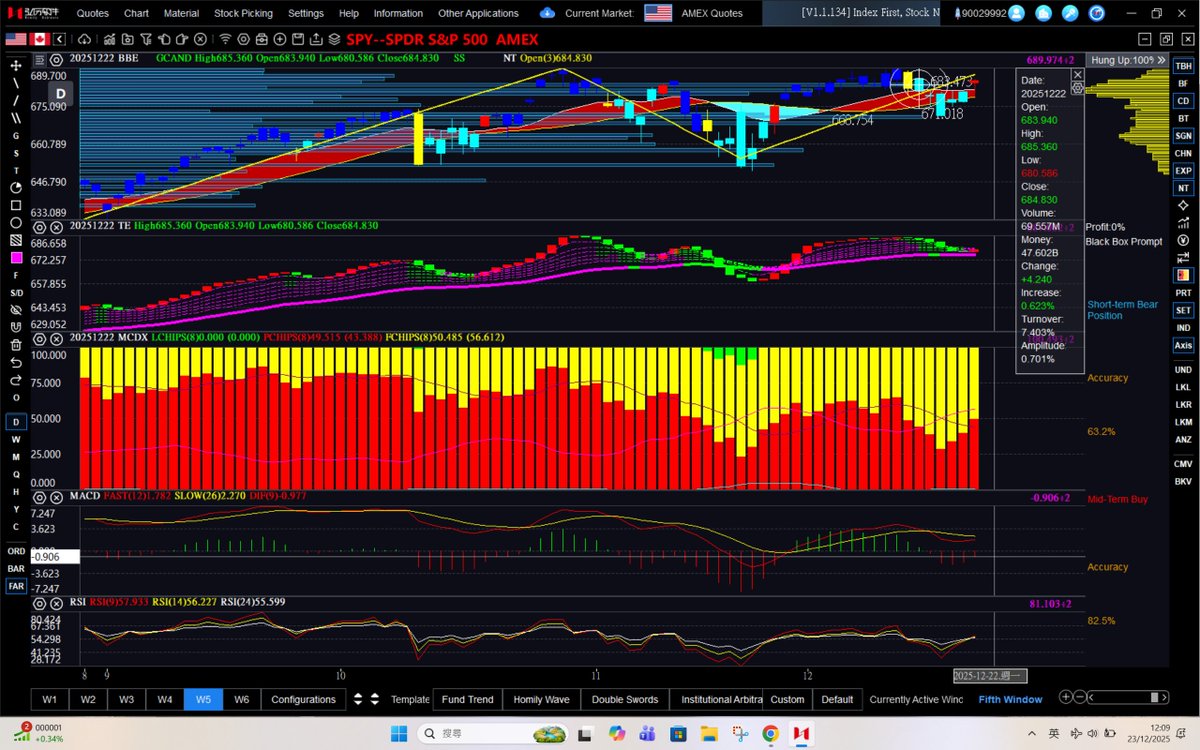Click the Double Swords button
1200x750 pixels.
tap(624, 699)
